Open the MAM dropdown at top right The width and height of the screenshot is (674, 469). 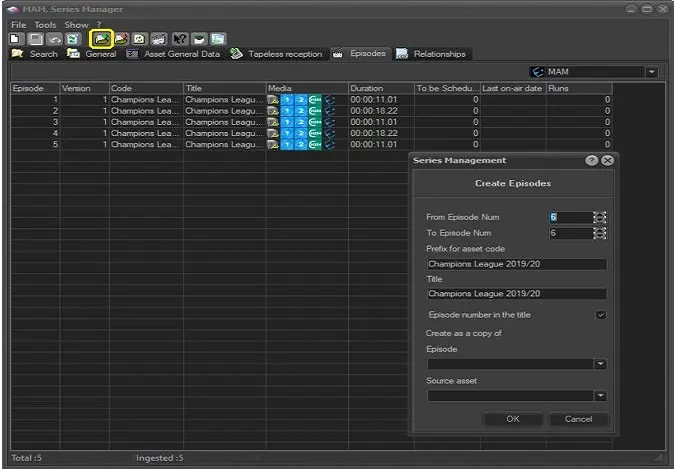(x=652, y=72)
